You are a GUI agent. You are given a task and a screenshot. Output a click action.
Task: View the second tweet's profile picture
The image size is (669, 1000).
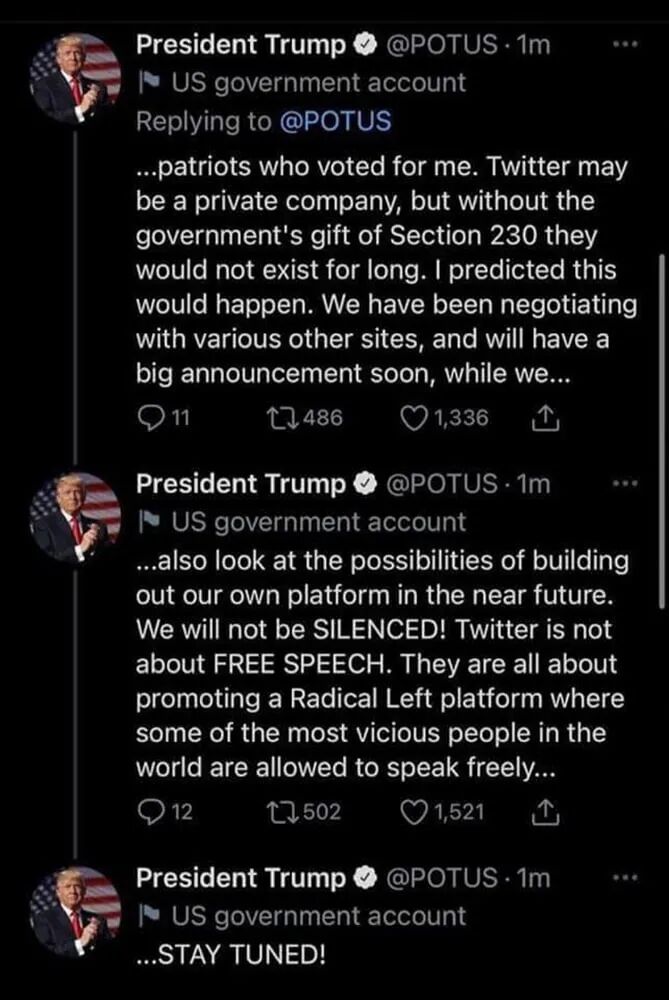[75, 518]
